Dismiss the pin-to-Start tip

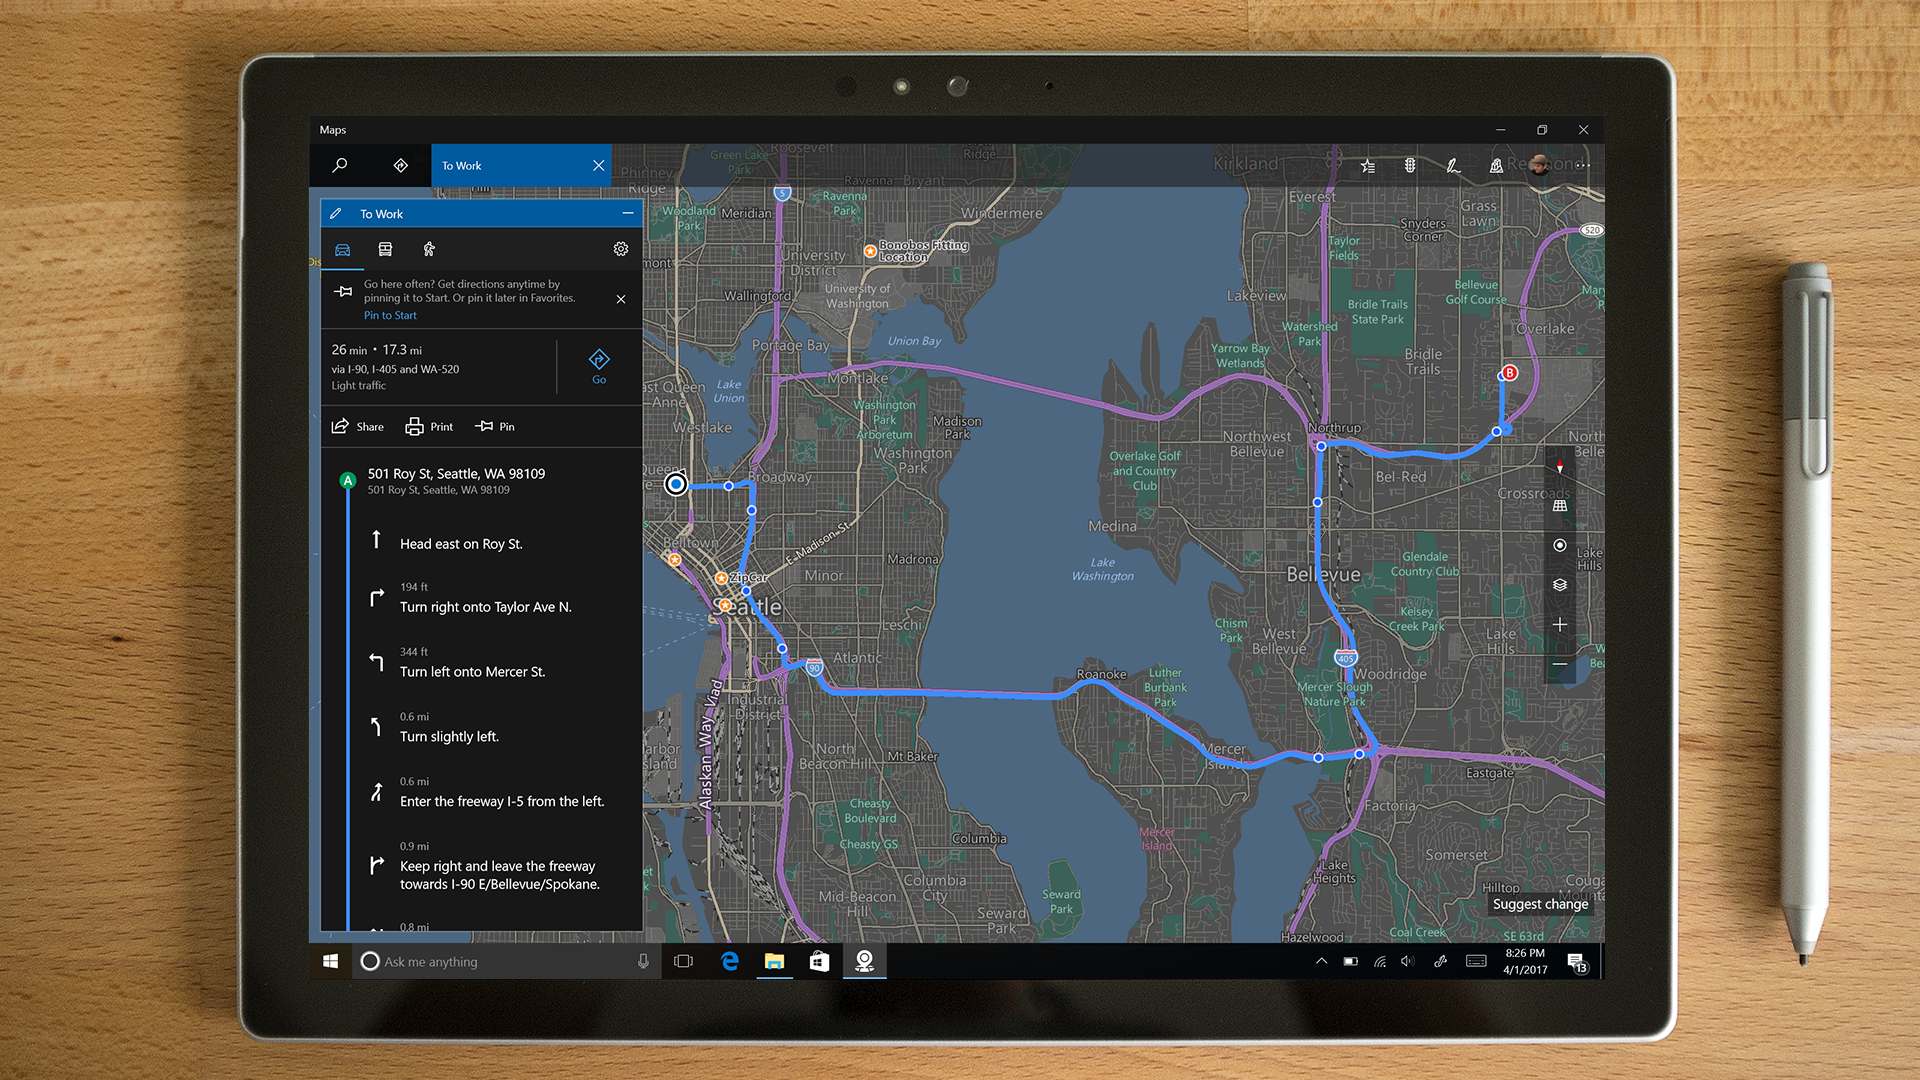[x=621, y=299]
